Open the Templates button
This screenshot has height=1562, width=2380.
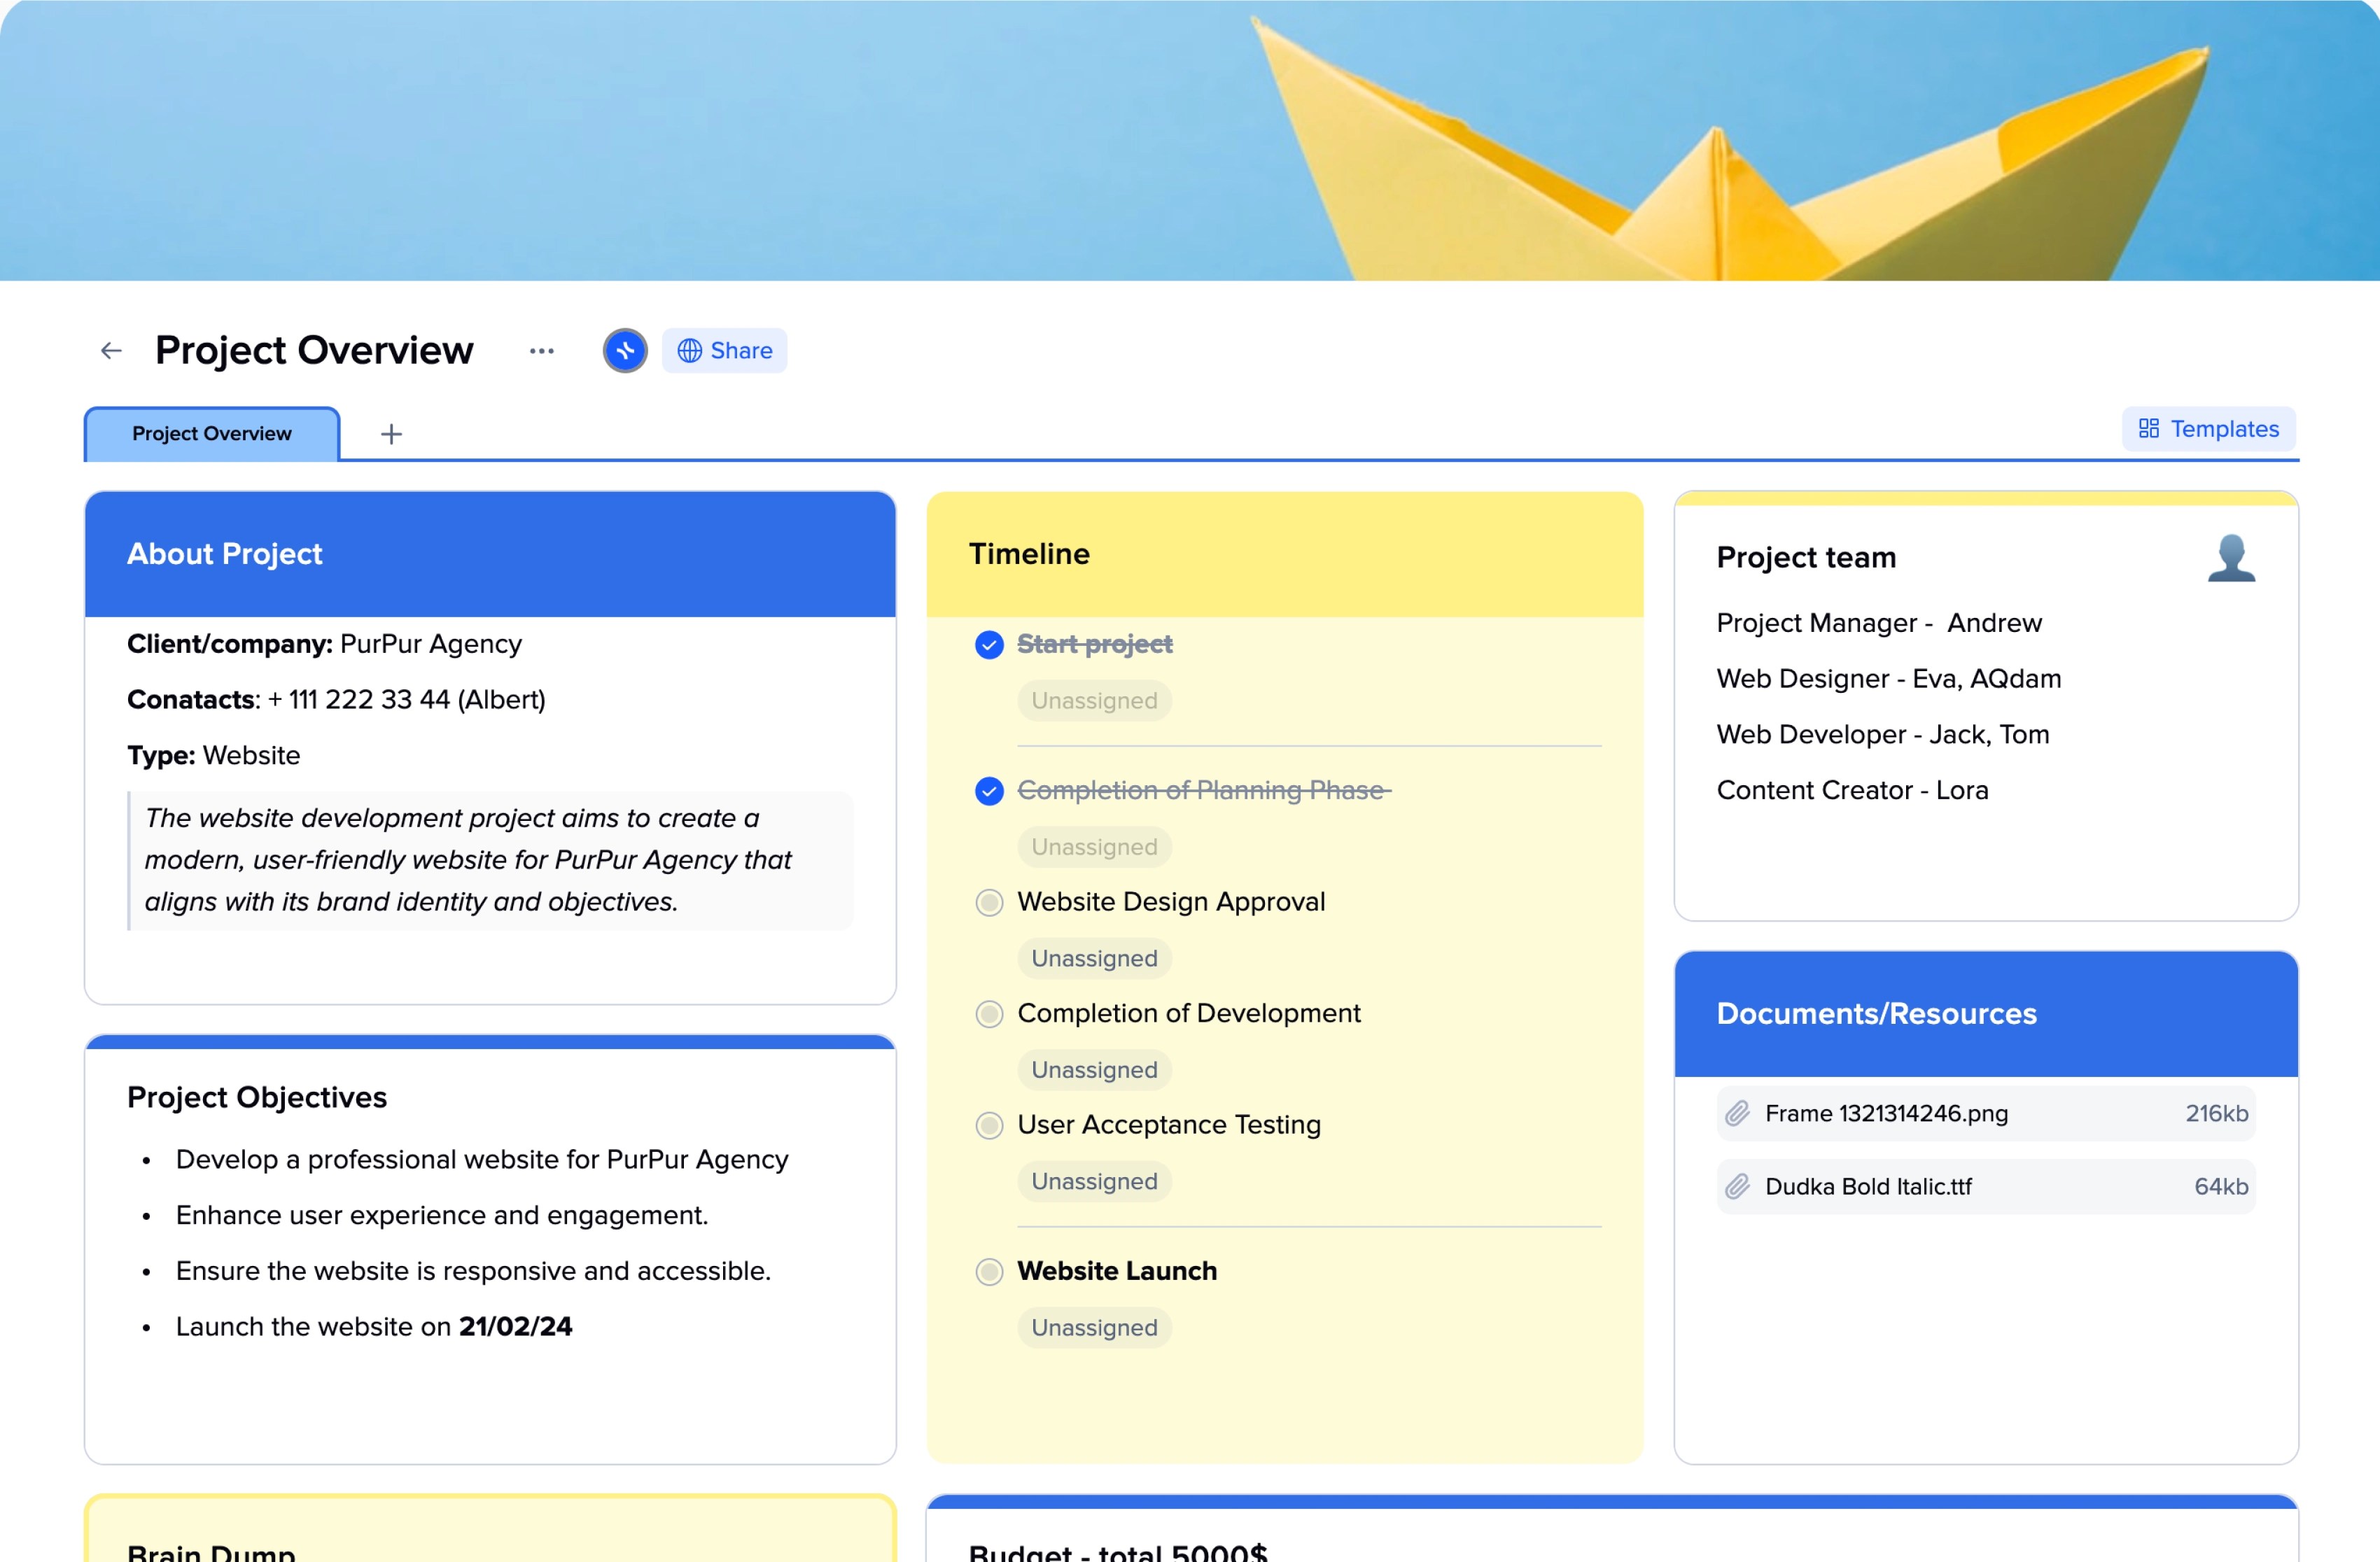pos(2209,429)
